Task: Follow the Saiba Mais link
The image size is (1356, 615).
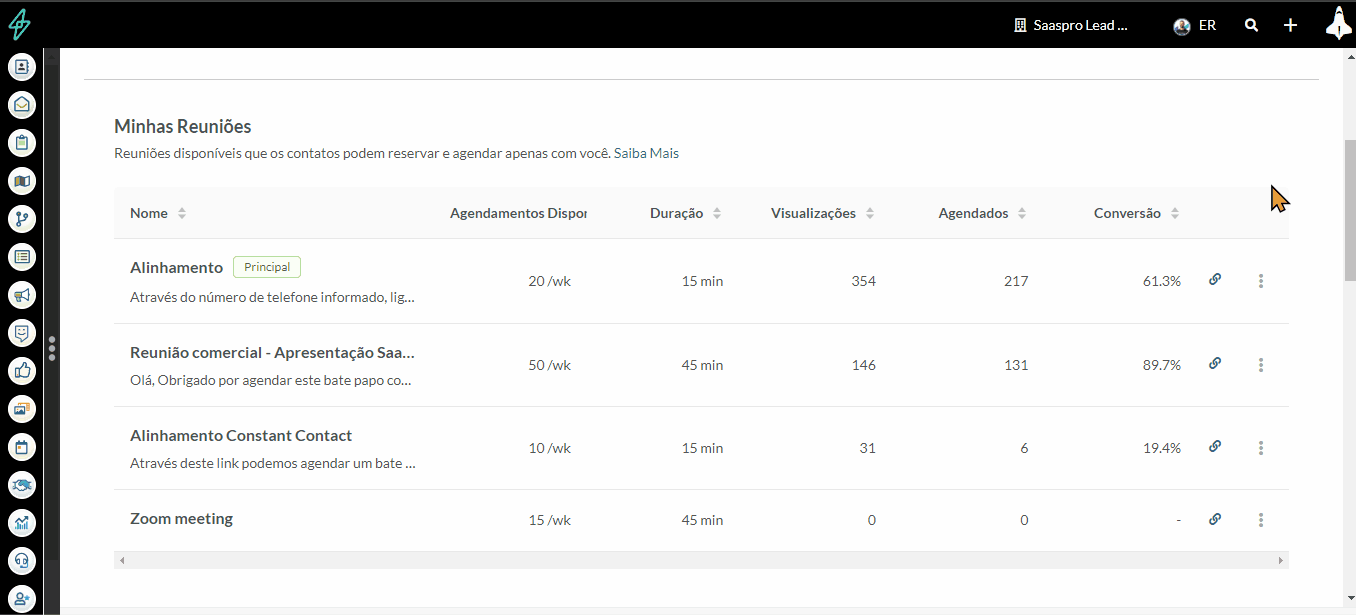Action: pos(647,154)
